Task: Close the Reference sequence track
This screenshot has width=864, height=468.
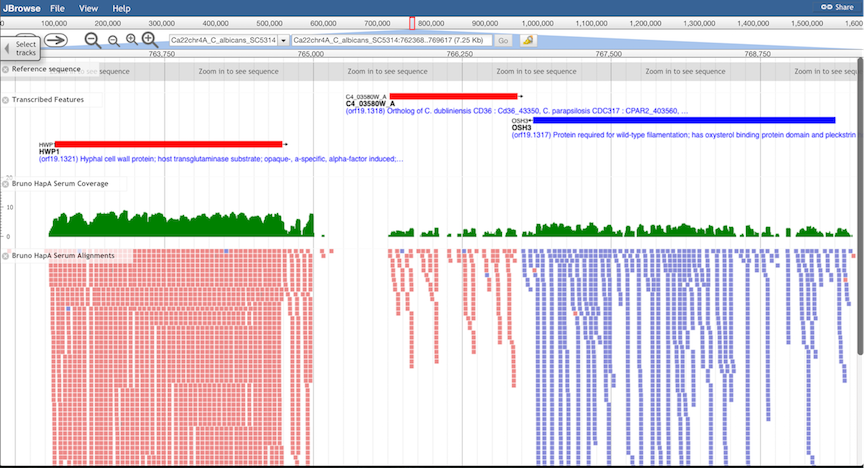Action: tap(5, 69)
